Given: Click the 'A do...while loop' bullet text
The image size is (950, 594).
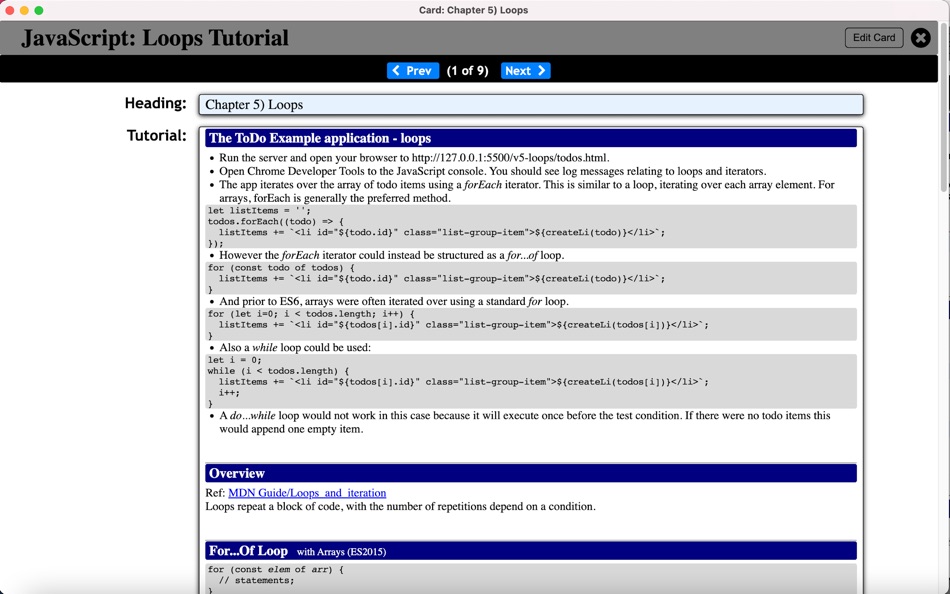Looking at the screenshot, I should (525, 422).
